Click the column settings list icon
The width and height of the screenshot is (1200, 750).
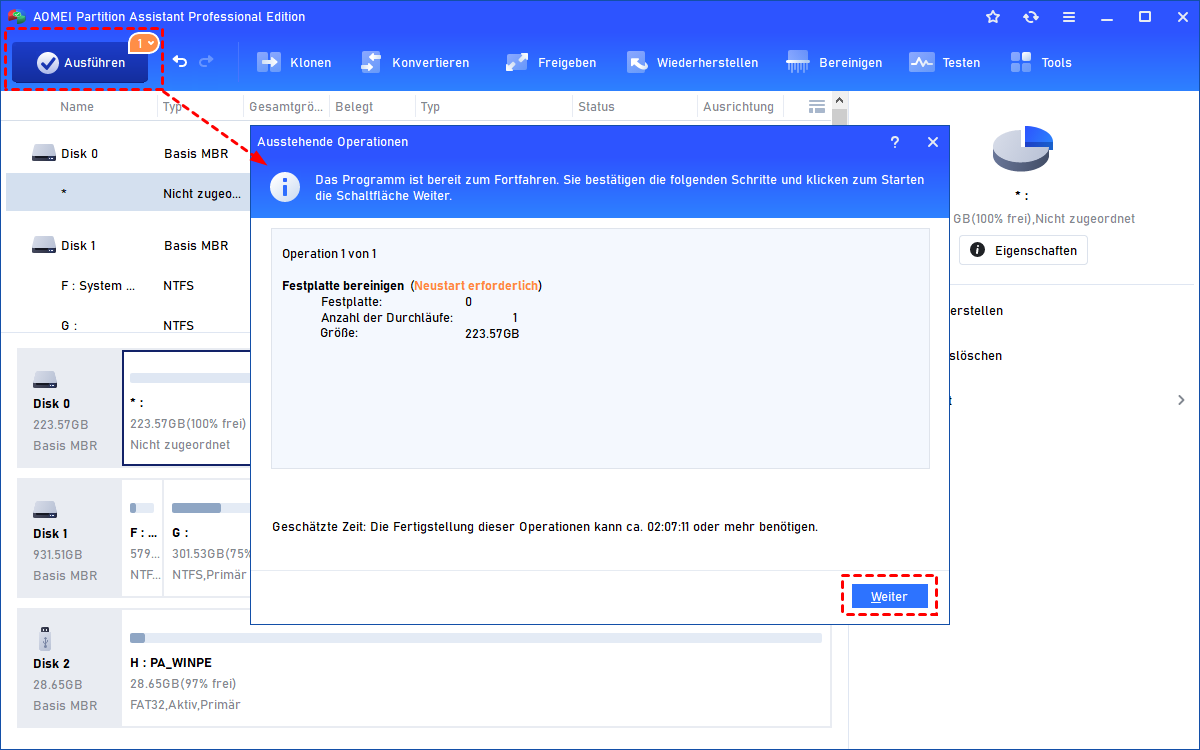[817, 106]
